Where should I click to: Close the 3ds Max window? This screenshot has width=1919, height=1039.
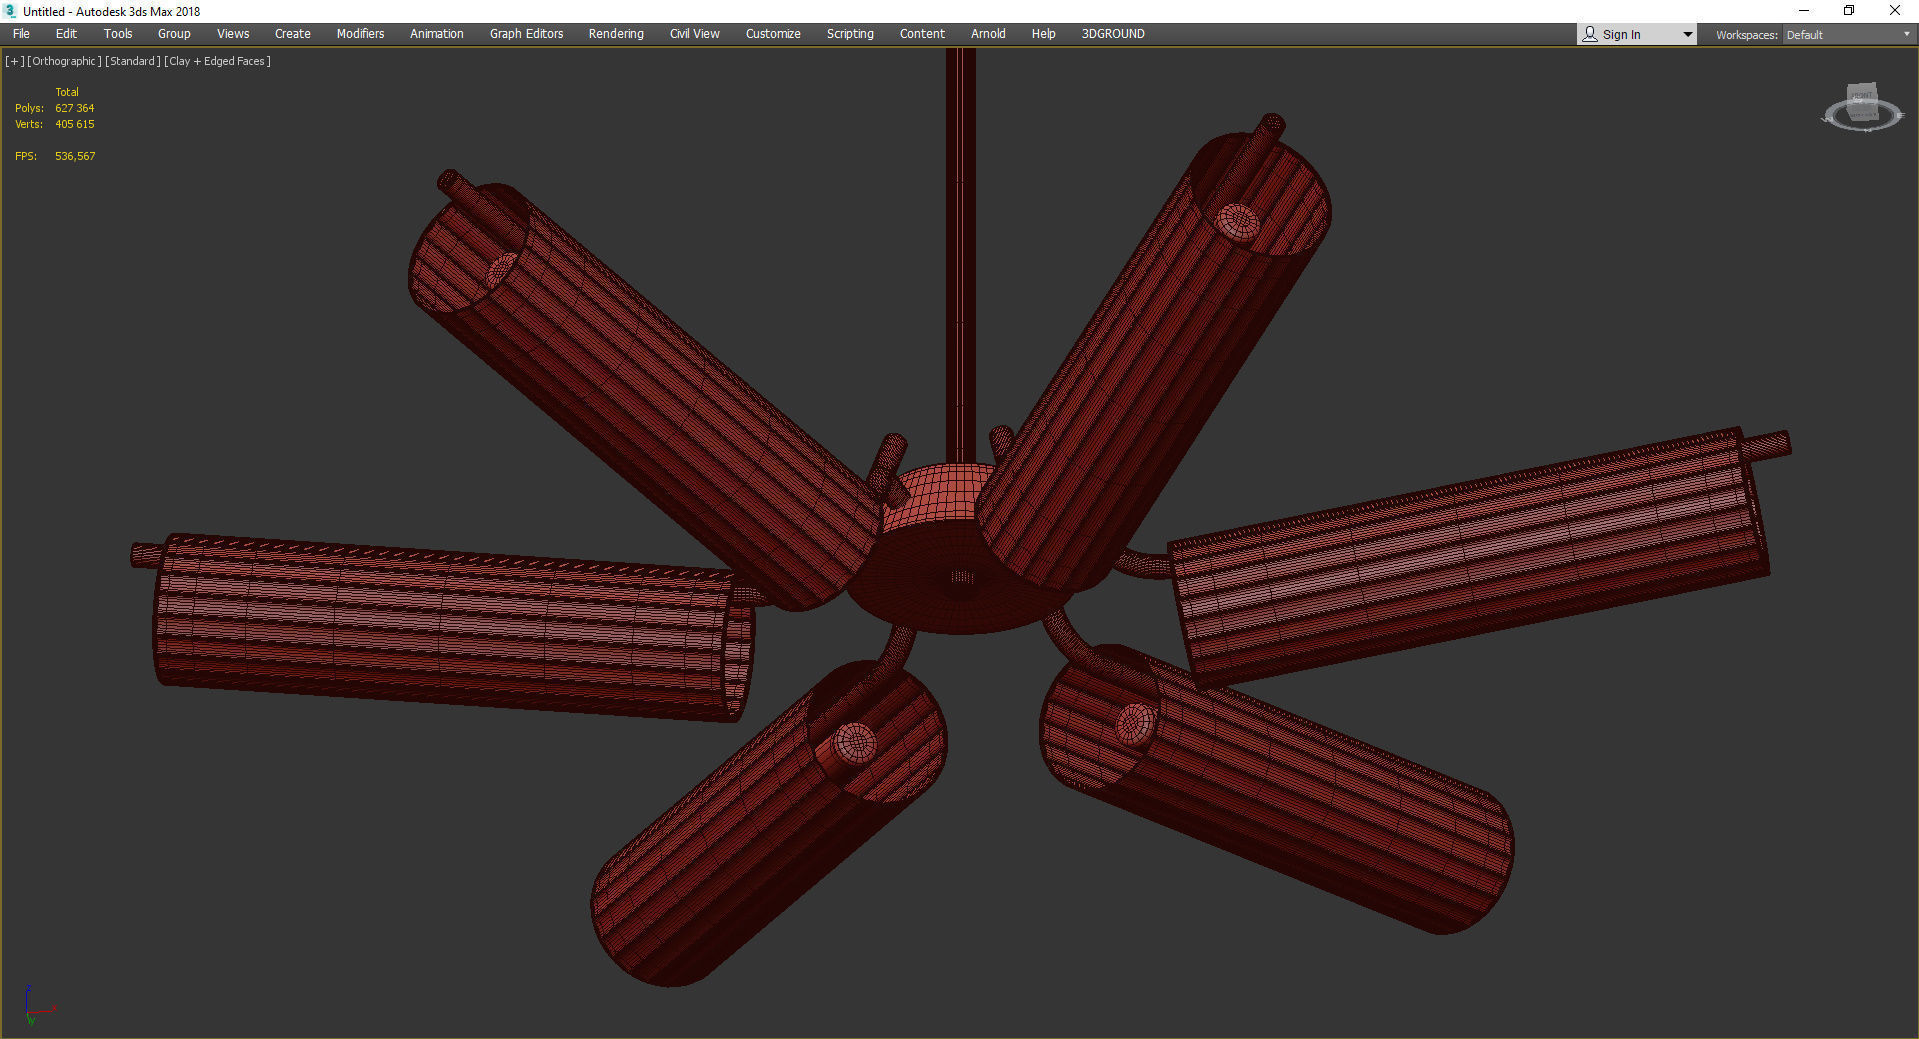coord(1895,11)
